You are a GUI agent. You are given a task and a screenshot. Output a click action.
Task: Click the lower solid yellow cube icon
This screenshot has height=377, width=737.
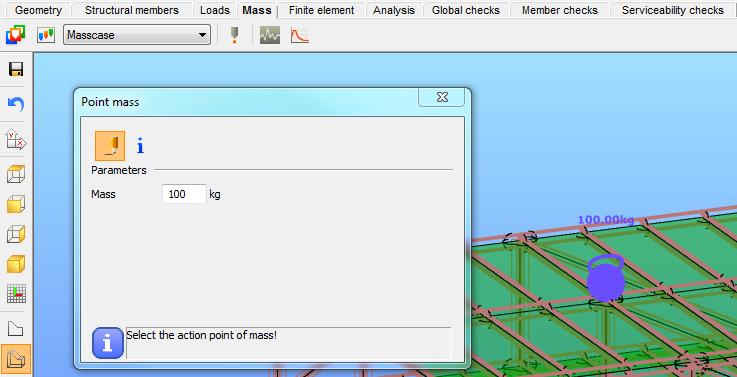[16, 264]
